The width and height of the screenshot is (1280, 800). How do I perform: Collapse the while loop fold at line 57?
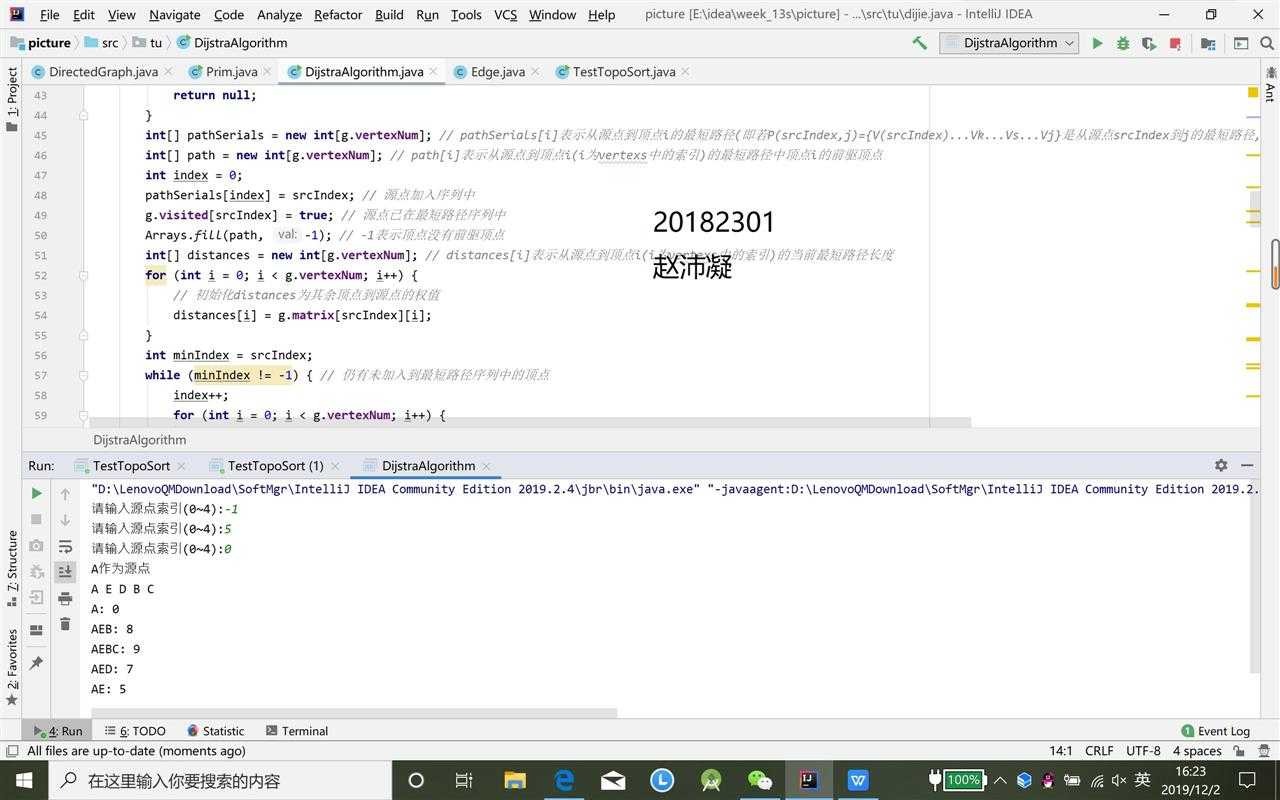click(x=84, y=375)
